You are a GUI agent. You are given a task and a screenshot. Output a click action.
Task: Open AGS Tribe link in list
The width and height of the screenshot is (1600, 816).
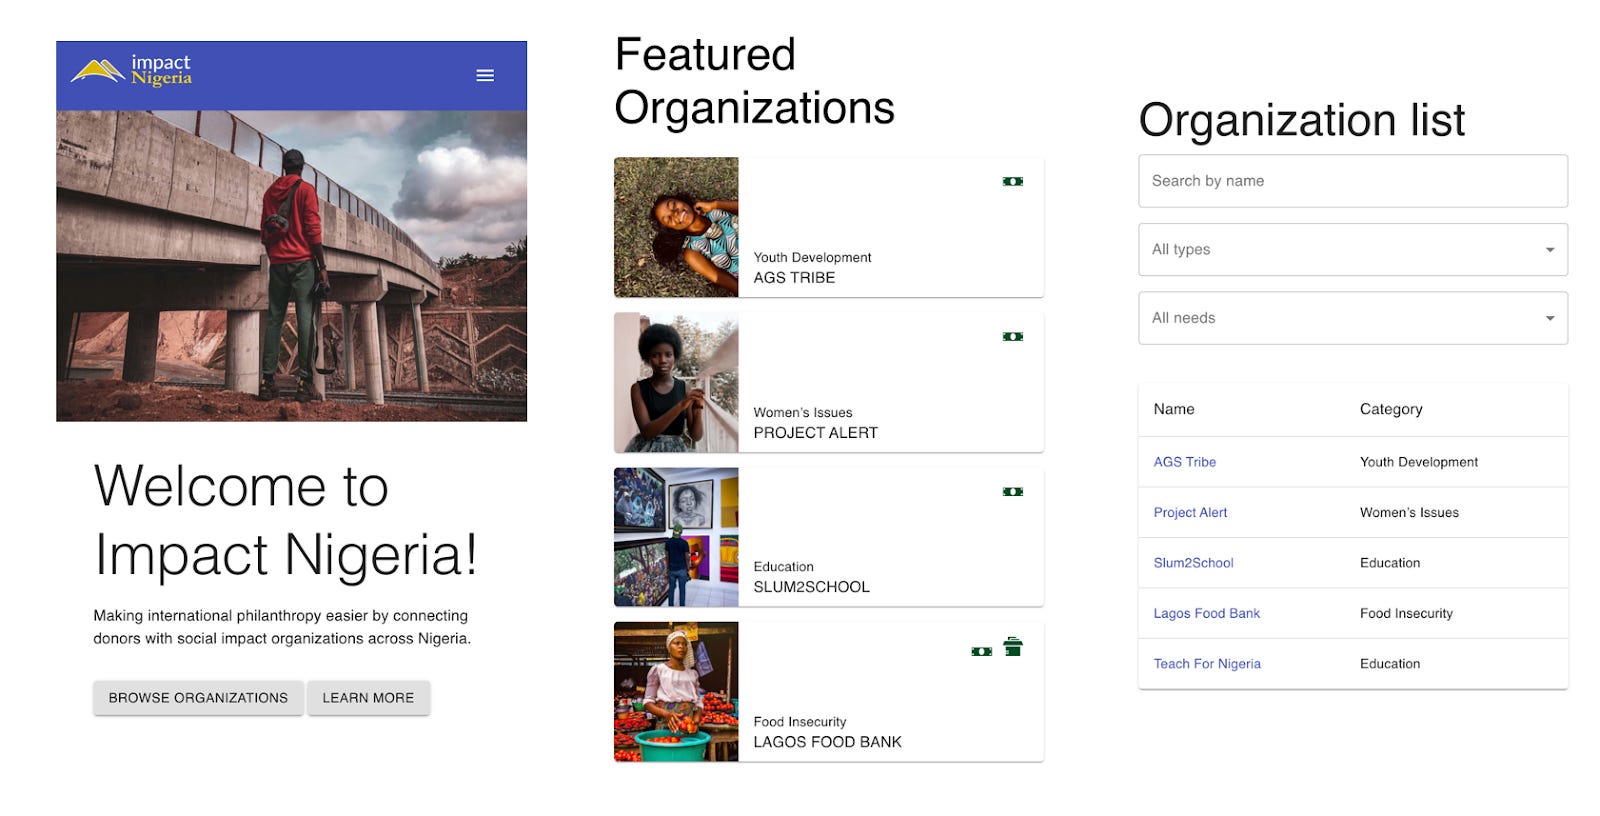click(x=1185, y=462)
